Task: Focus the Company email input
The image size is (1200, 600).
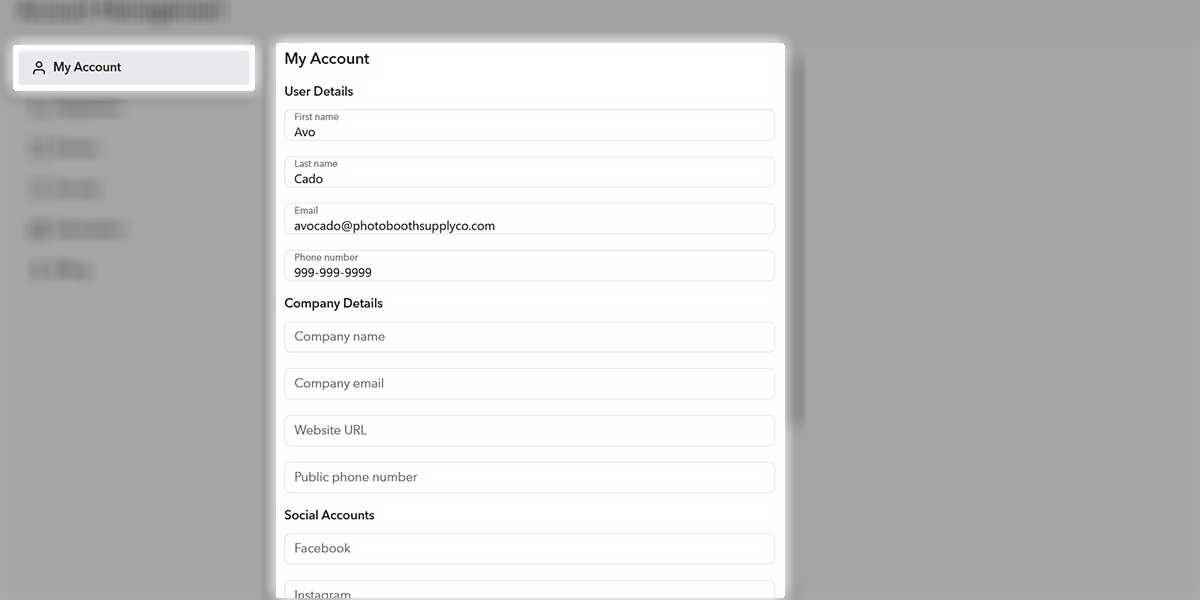Action: tap(529, 384)
